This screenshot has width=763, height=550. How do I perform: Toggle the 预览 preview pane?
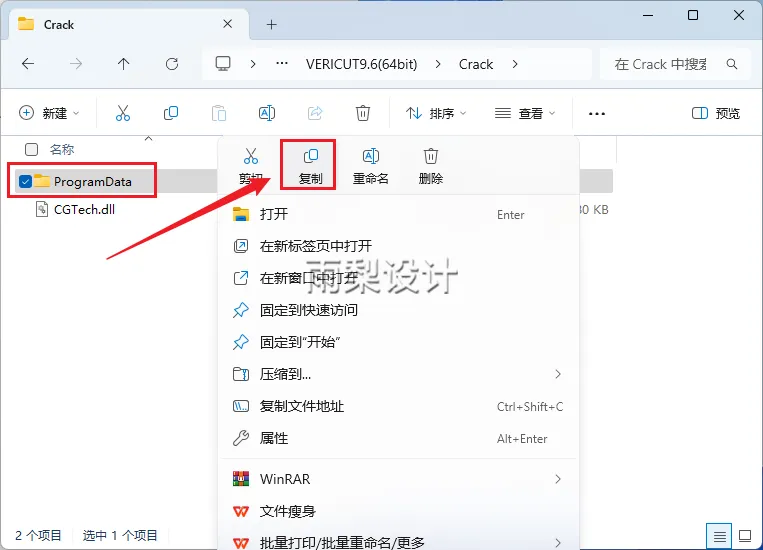[x=716, y=113]
